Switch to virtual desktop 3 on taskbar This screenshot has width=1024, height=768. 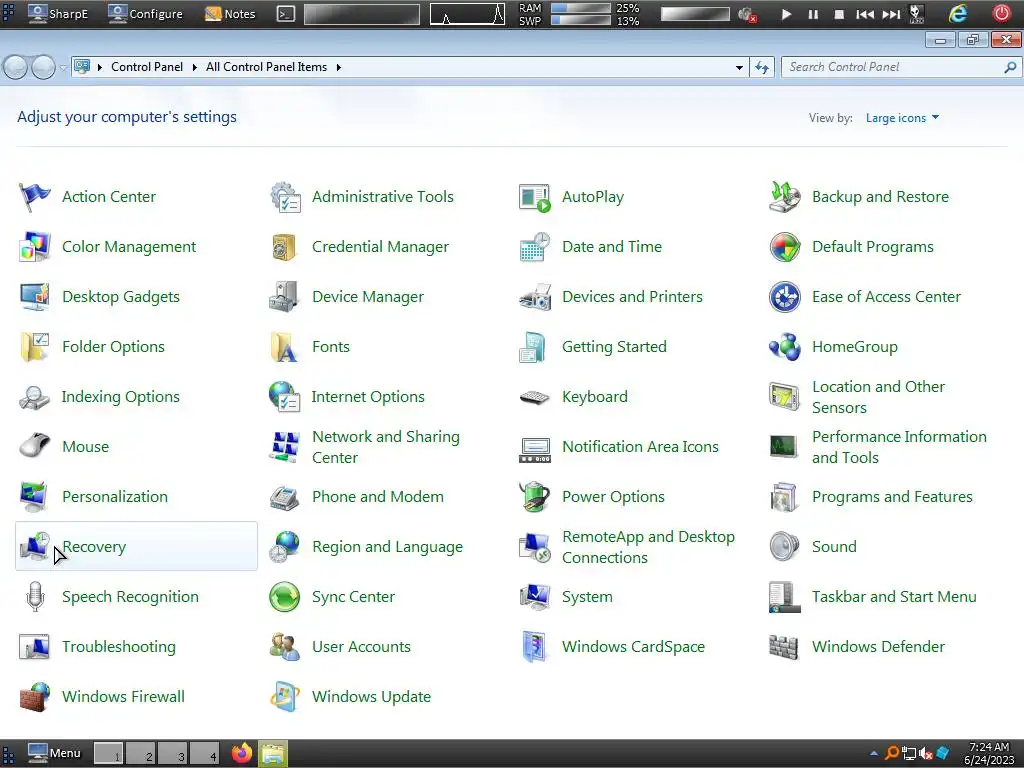pos(173,754)
